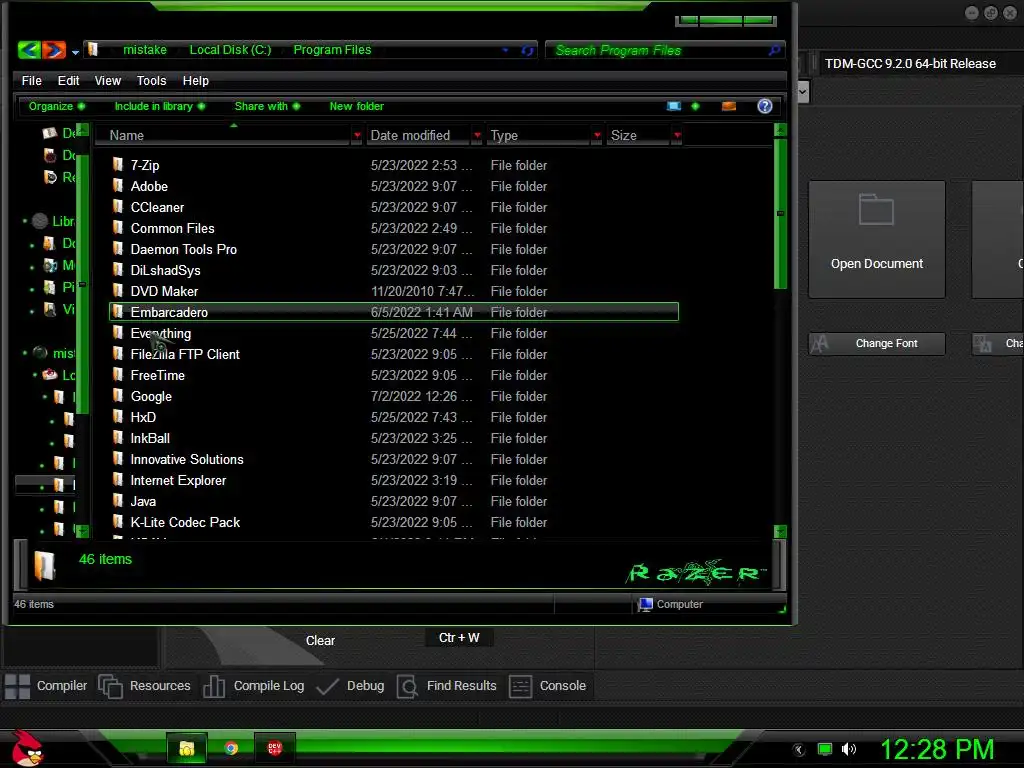The width and height of the screenshot is (1024, 768).
Task: Show the preview pane icon
Action: (x=729, y=106)
